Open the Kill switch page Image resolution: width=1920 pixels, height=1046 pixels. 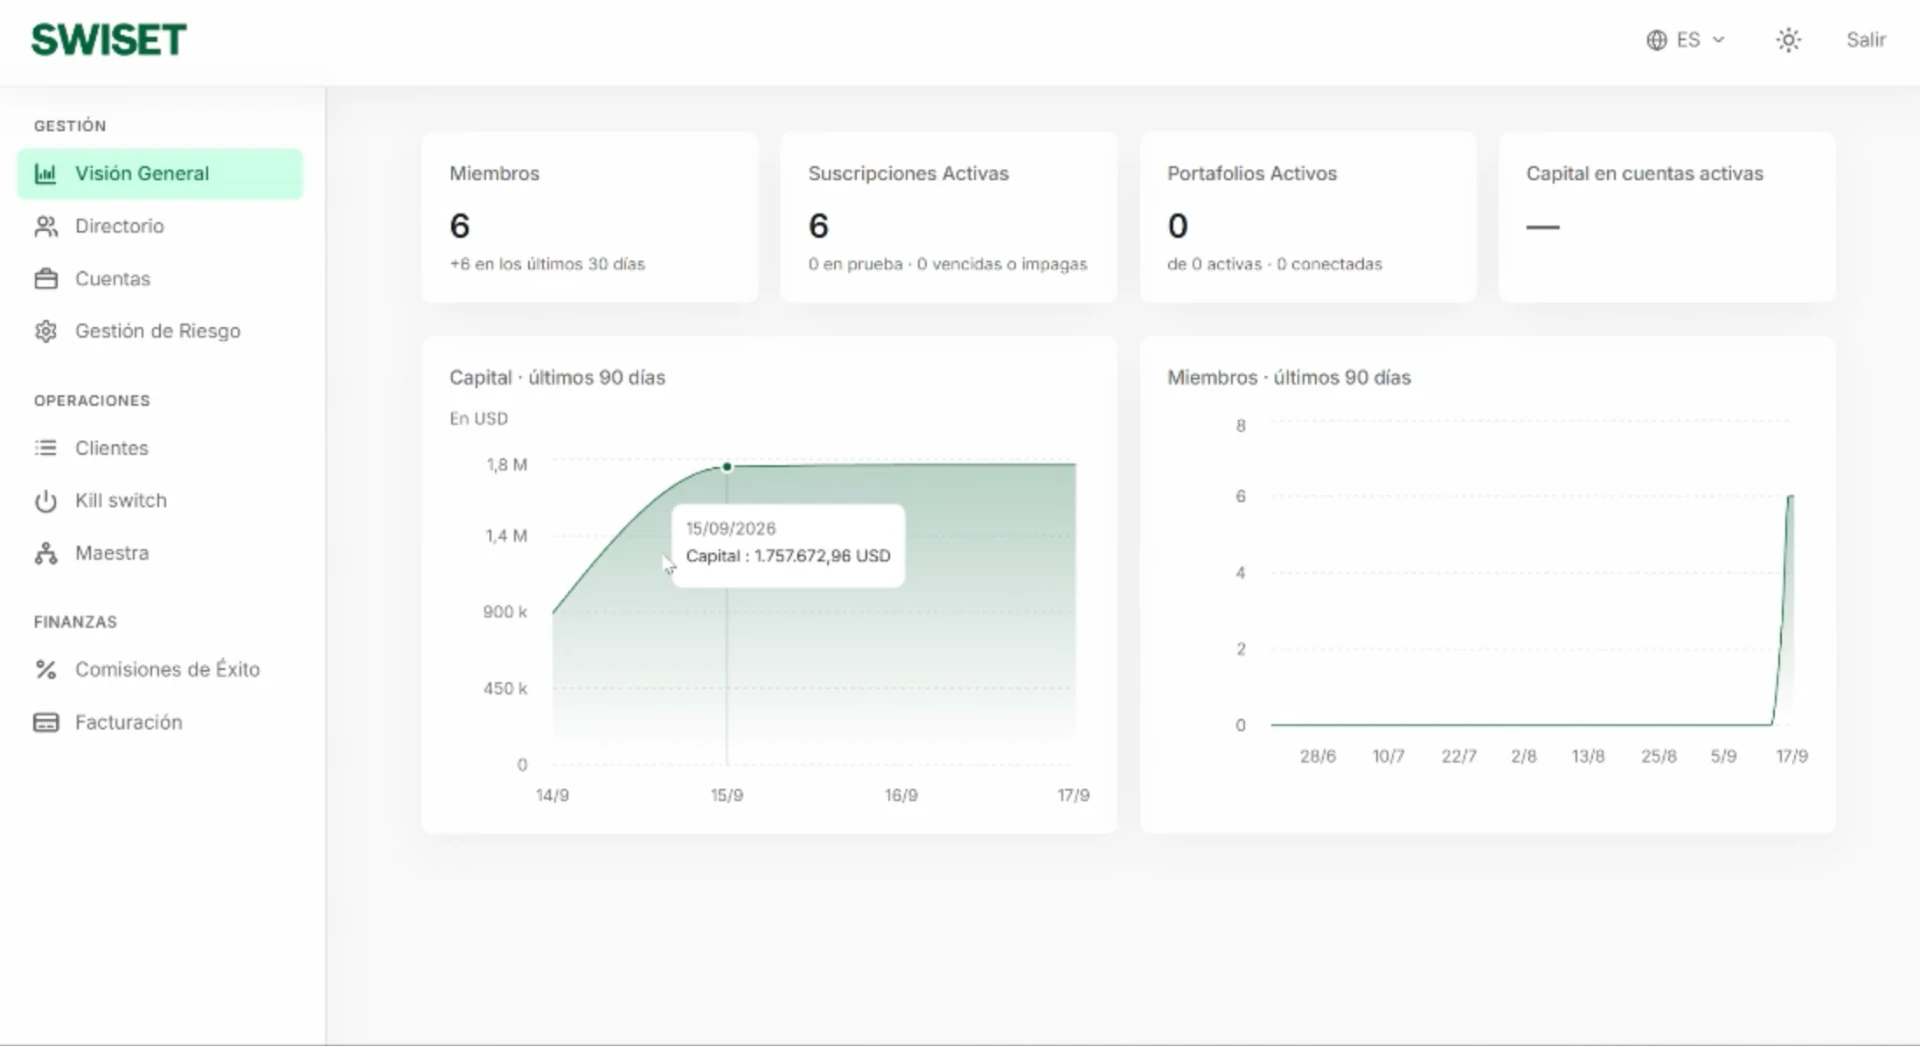(x=160, y=501)
